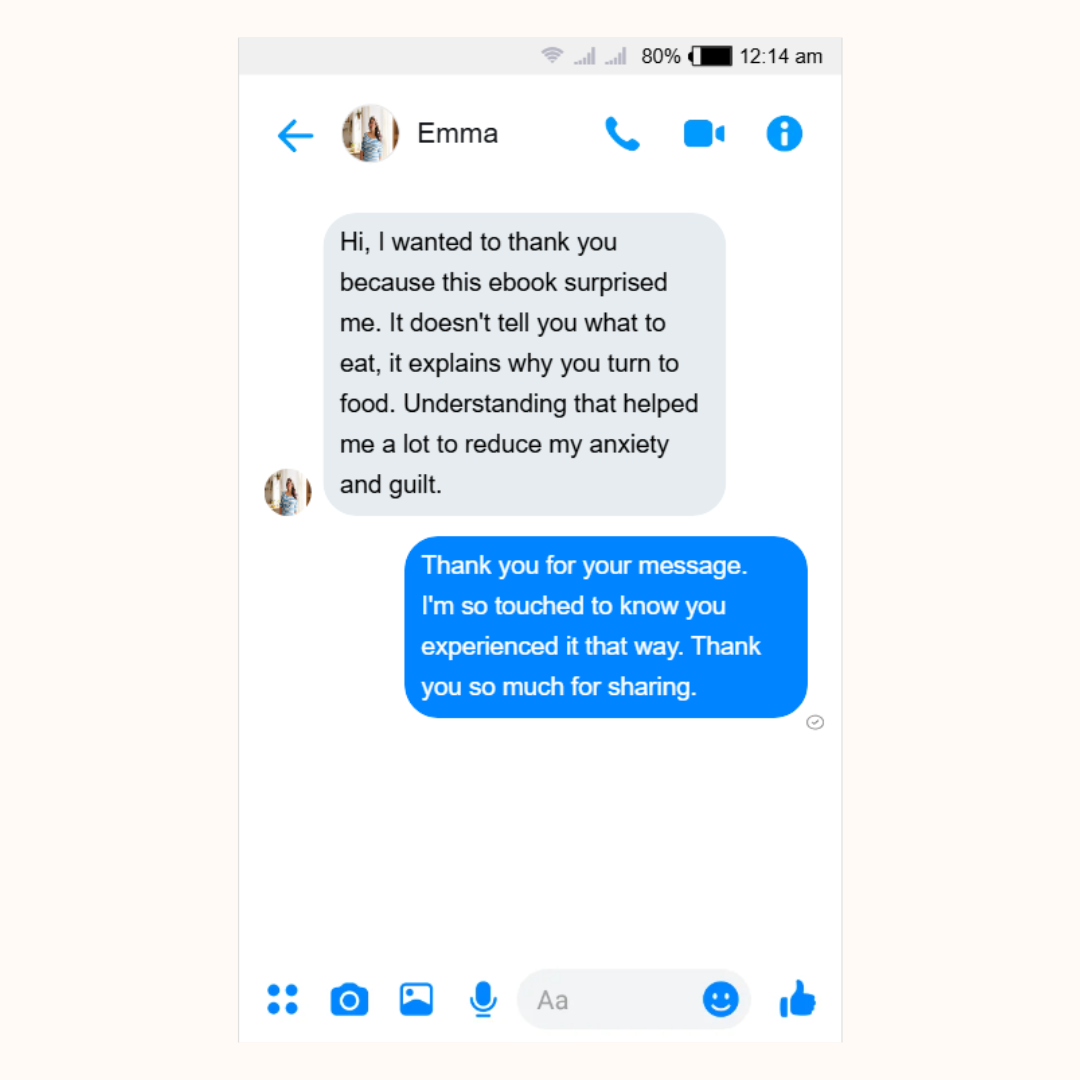
Task: Open the four-dot more apps menu
Action: click(282, 999)
